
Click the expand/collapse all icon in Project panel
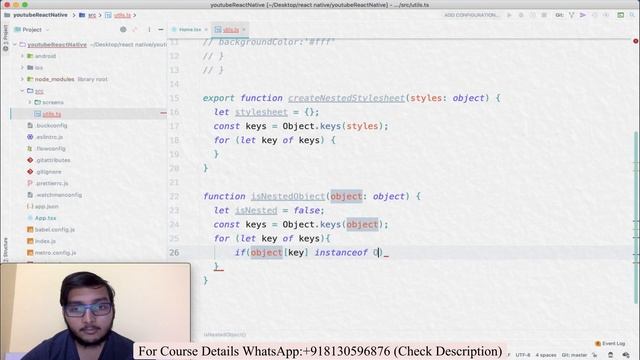point(135,29)
